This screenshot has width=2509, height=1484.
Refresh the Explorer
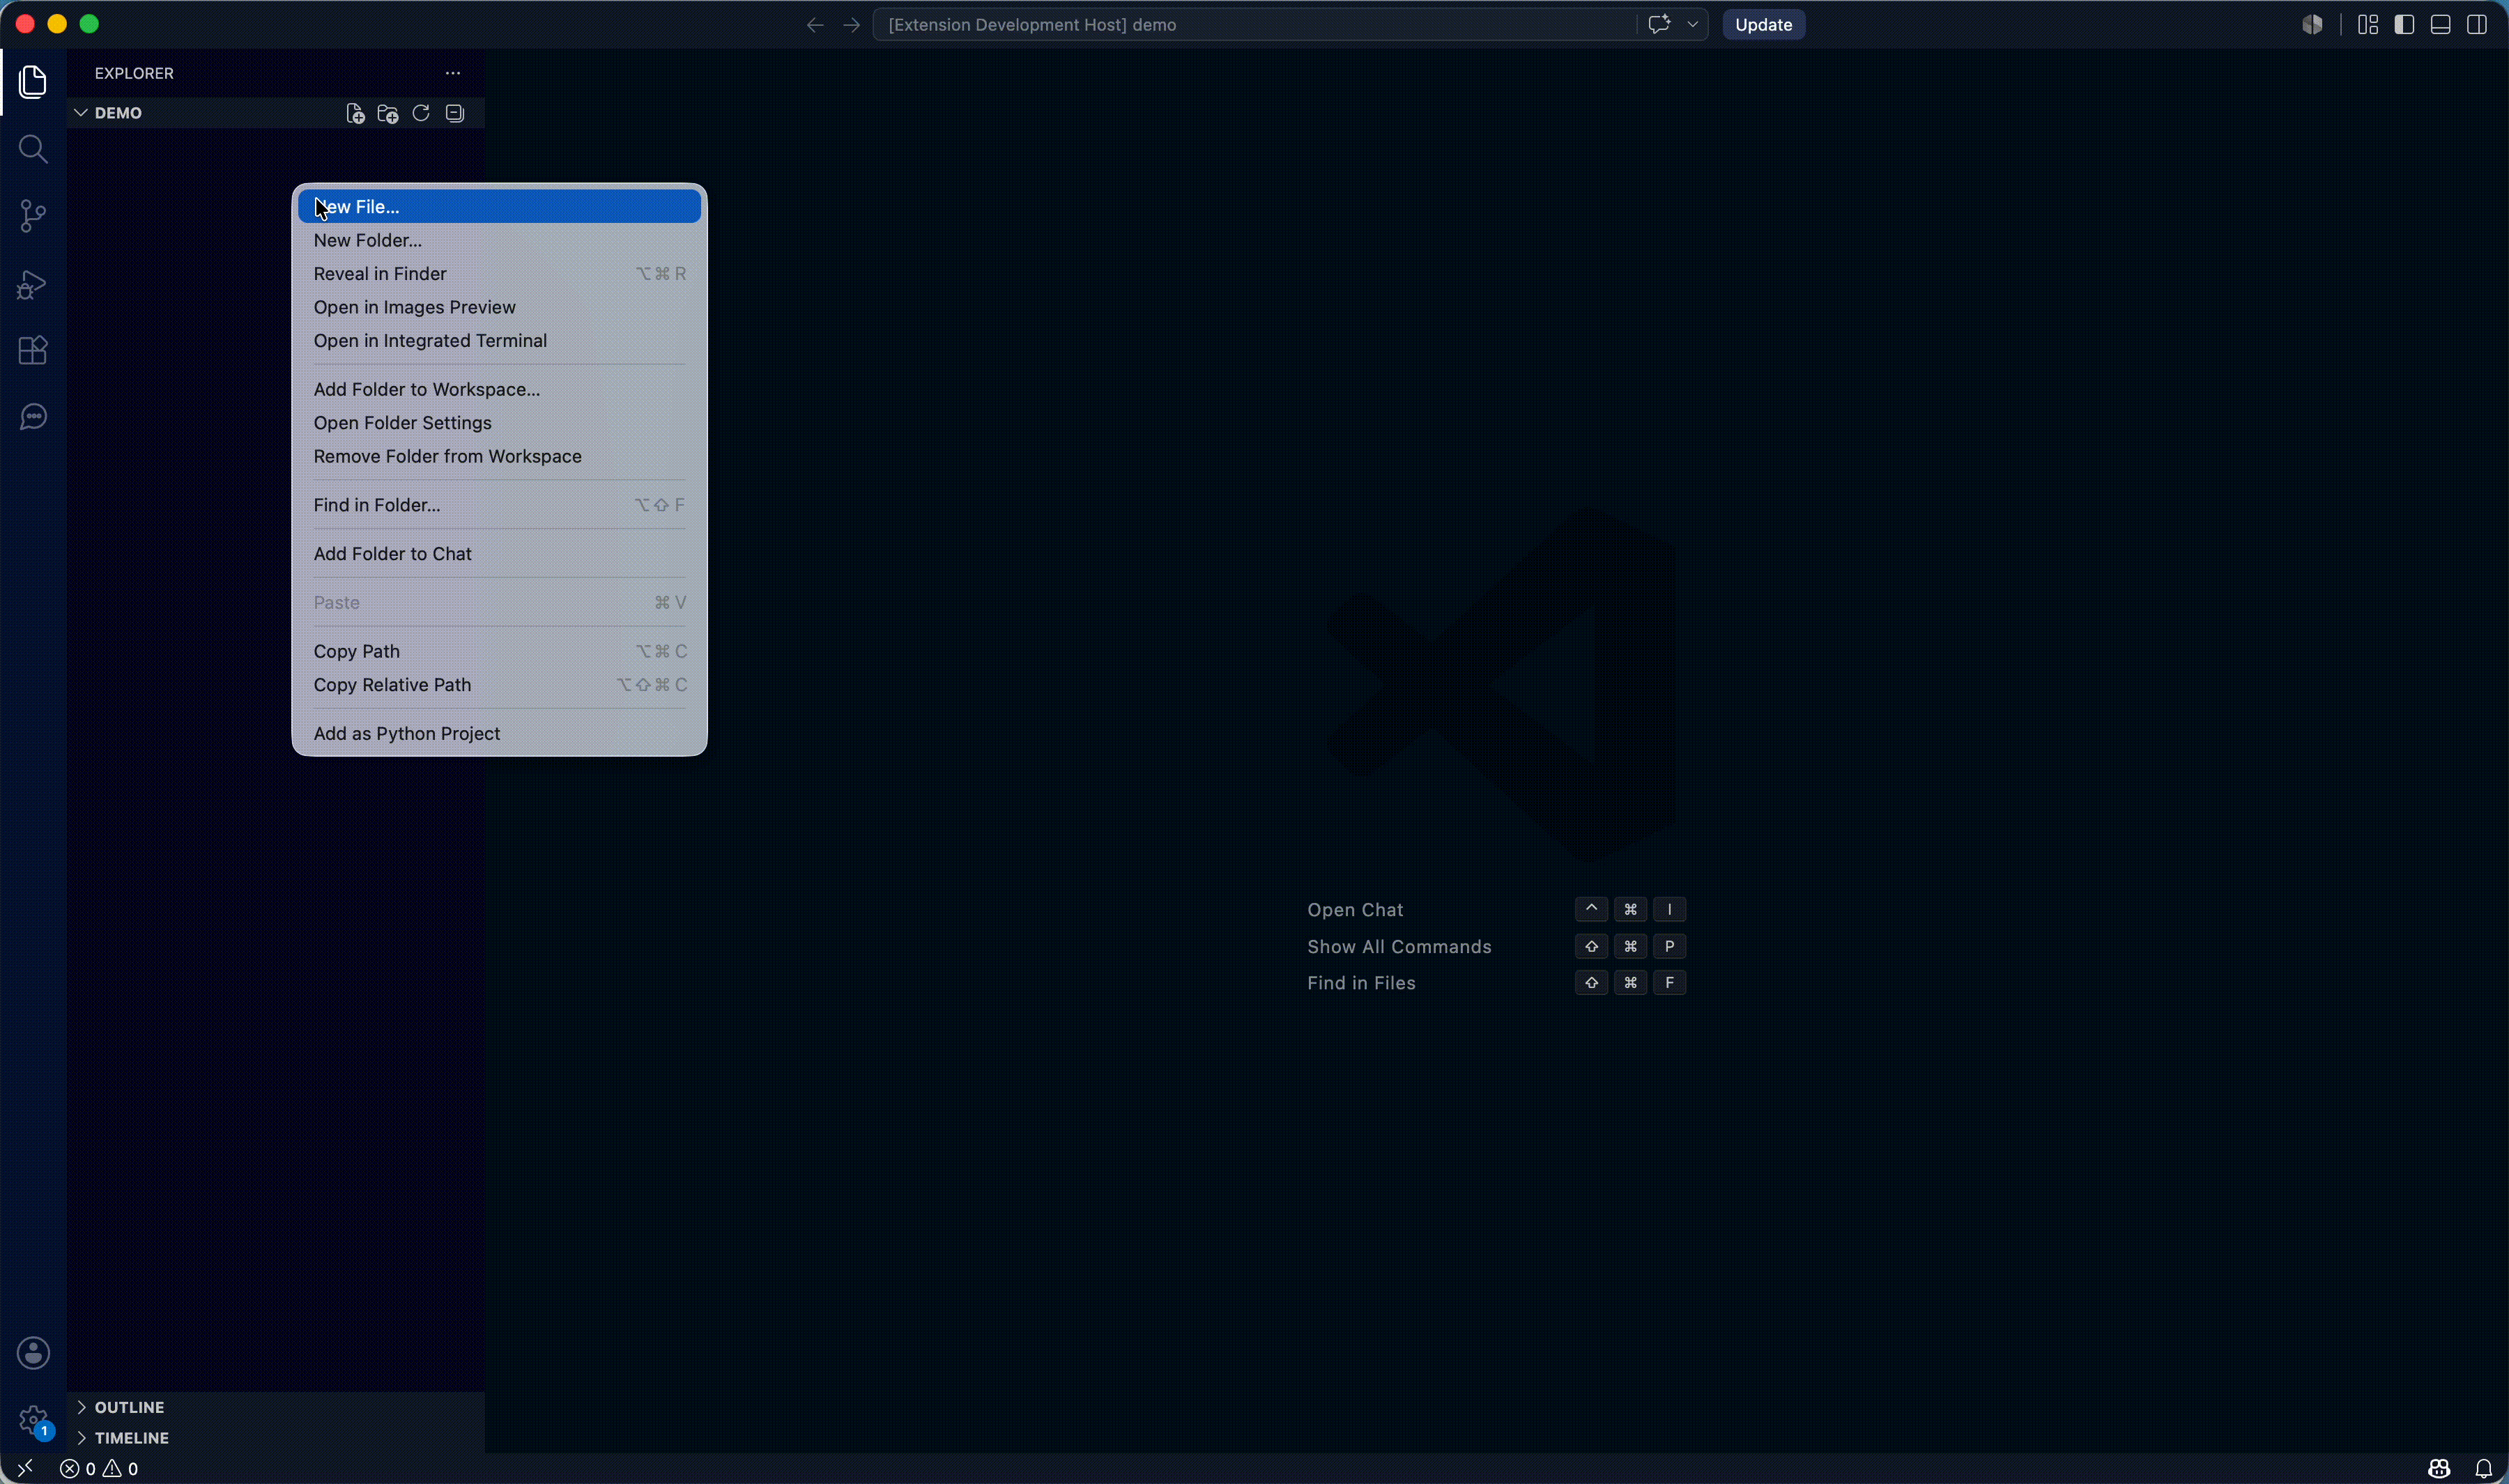click(421, 113)
